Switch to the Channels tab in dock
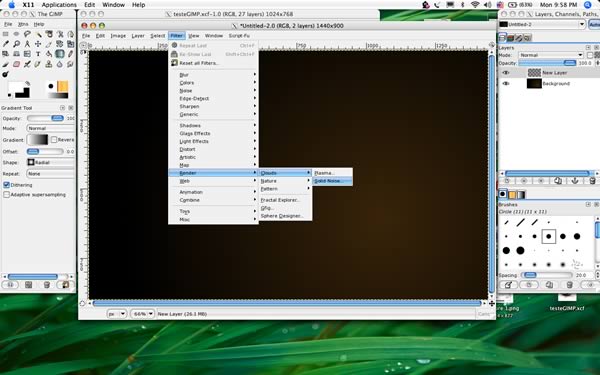Viewport: 600px width, 375px height. pyautogui.click(x=510, y=38)
